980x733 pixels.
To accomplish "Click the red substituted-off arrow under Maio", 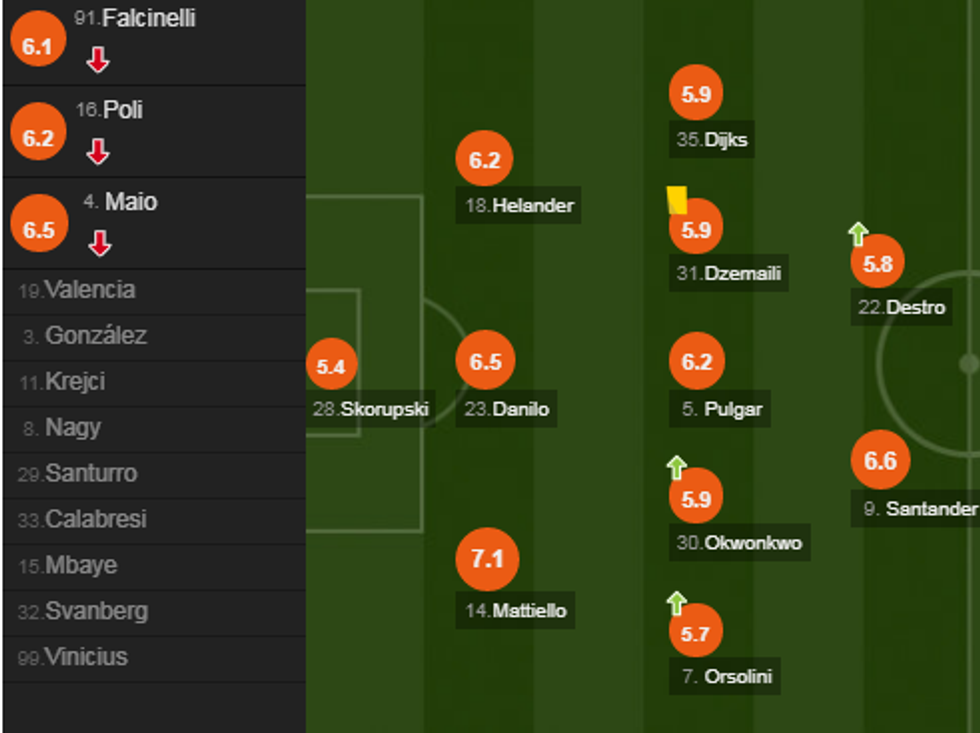I will [x=99, y=243].
